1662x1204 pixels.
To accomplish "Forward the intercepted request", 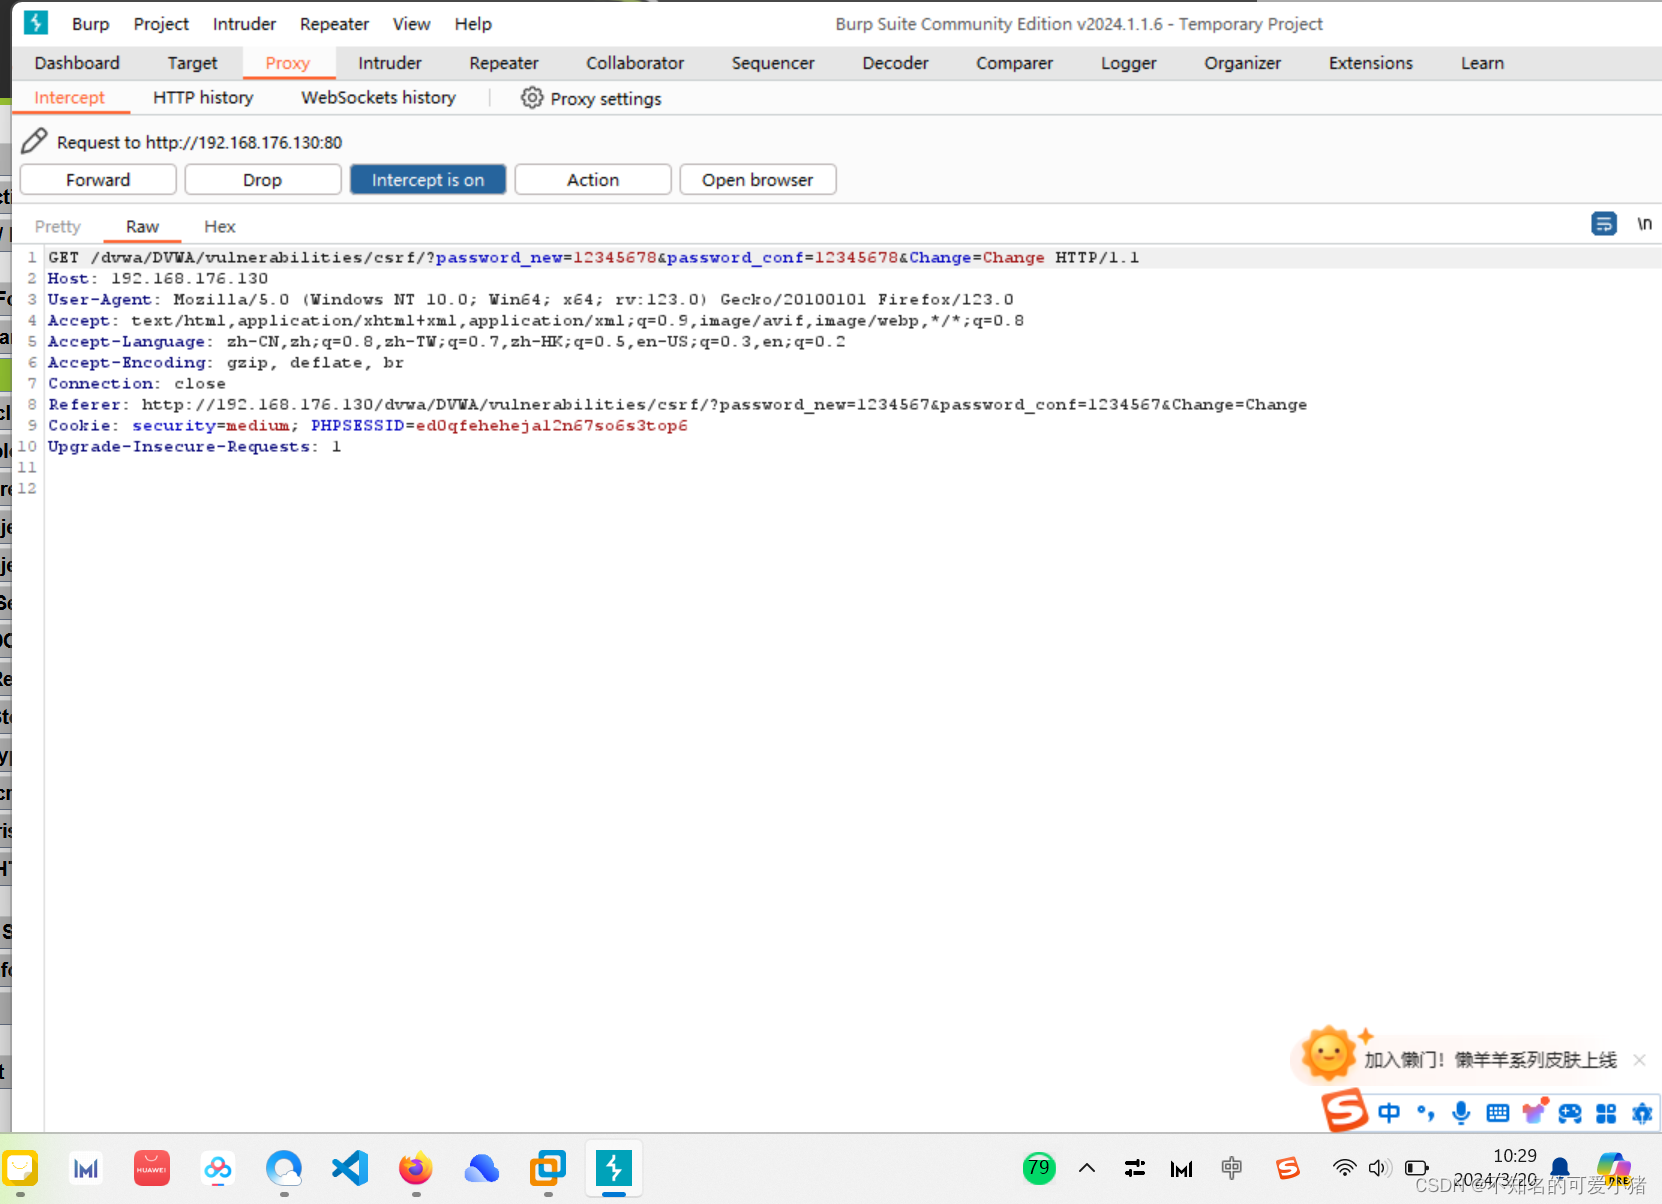I will pos(98,179).
